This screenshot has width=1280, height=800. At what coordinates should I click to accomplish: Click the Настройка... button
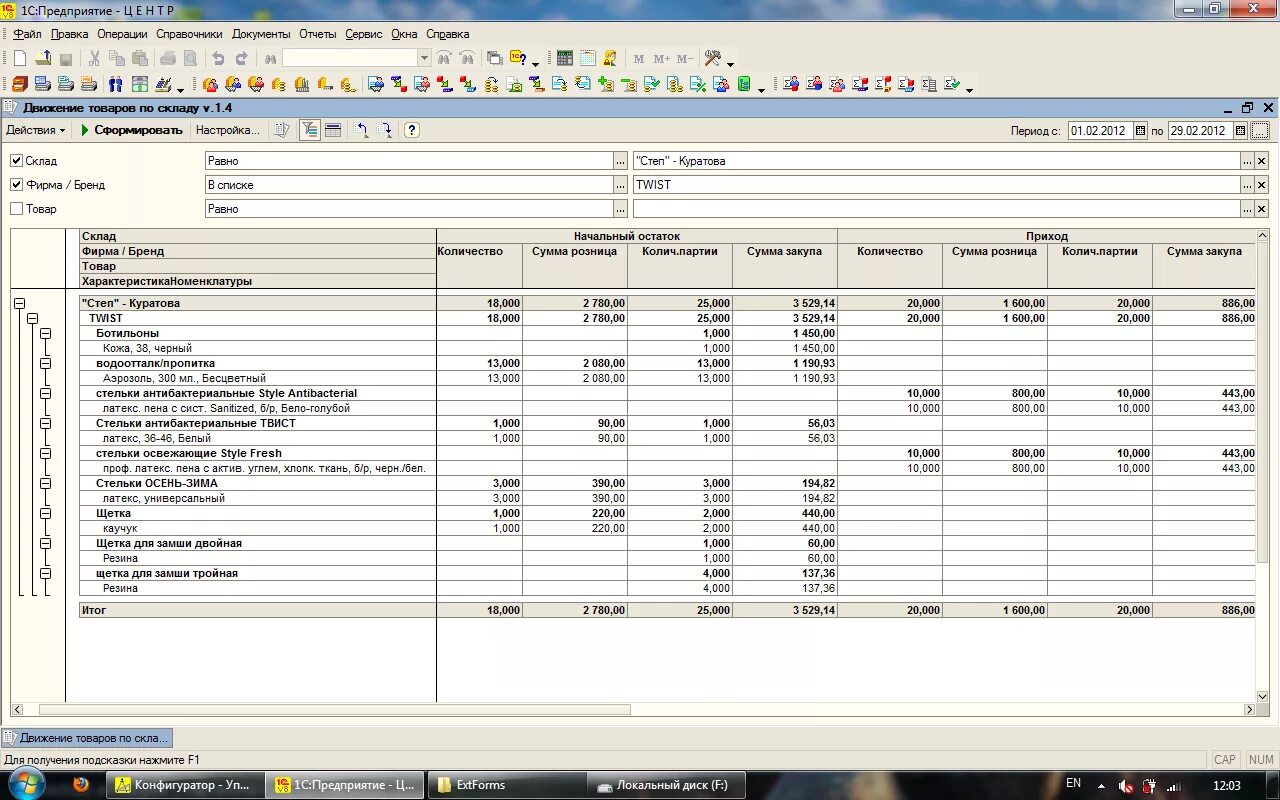(227, 130)
